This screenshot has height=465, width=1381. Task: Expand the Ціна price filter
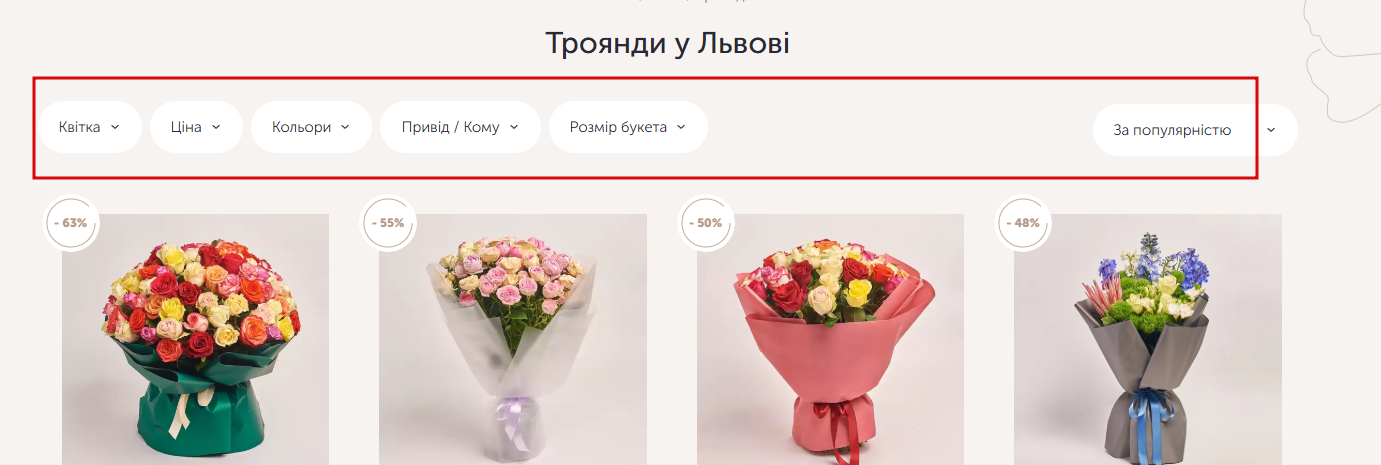click(x=196, y=127)
